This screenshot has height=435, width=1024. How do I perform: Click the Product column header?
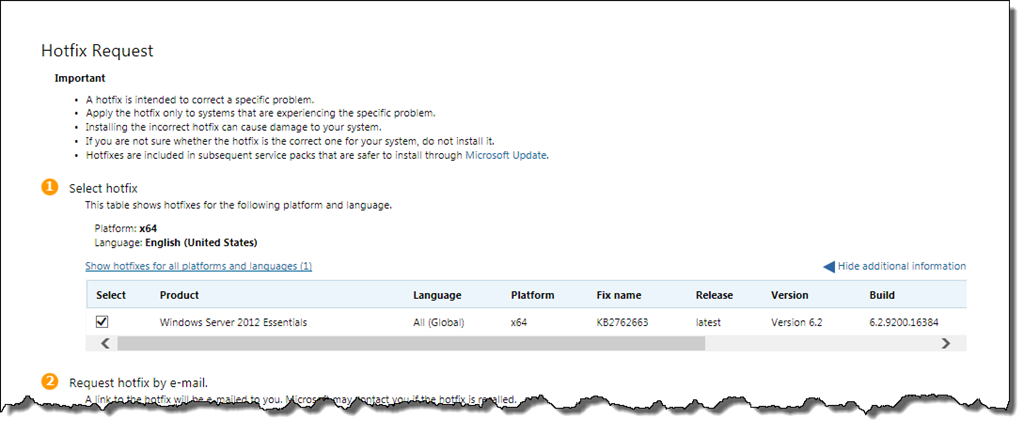pos(180,295)
